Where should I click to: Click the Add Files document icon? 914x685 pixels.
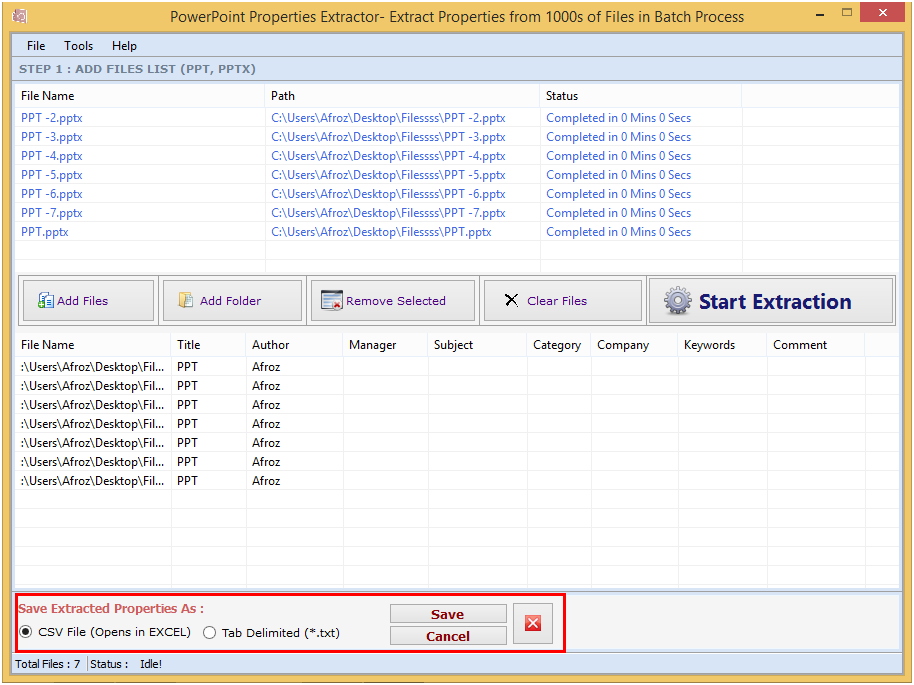tap(45, 300)
